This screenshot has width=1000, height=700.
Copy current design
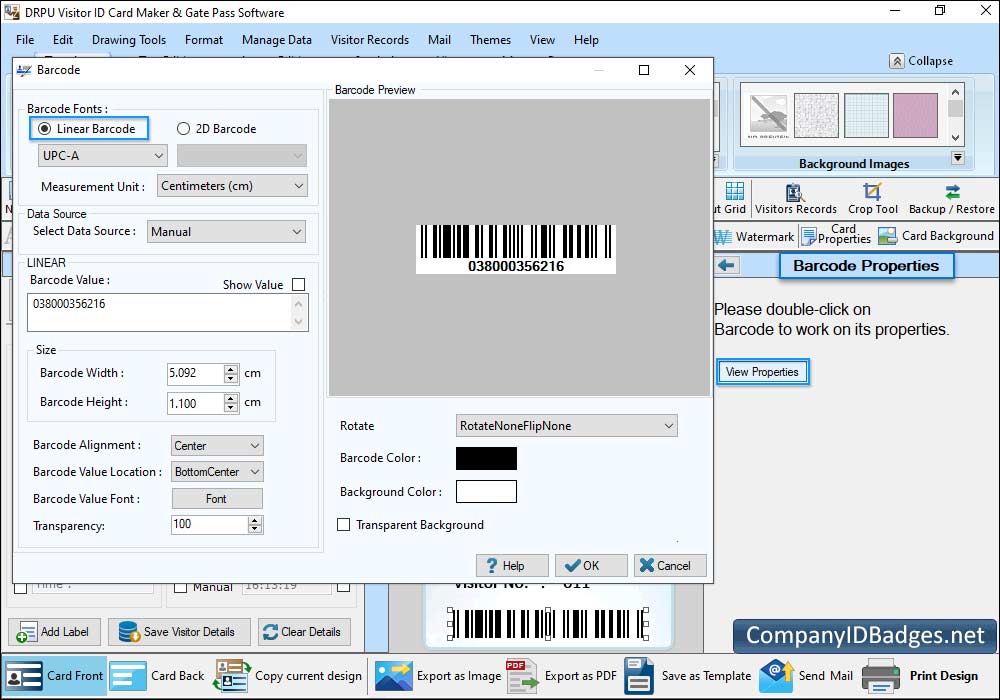tap(288, 676)
